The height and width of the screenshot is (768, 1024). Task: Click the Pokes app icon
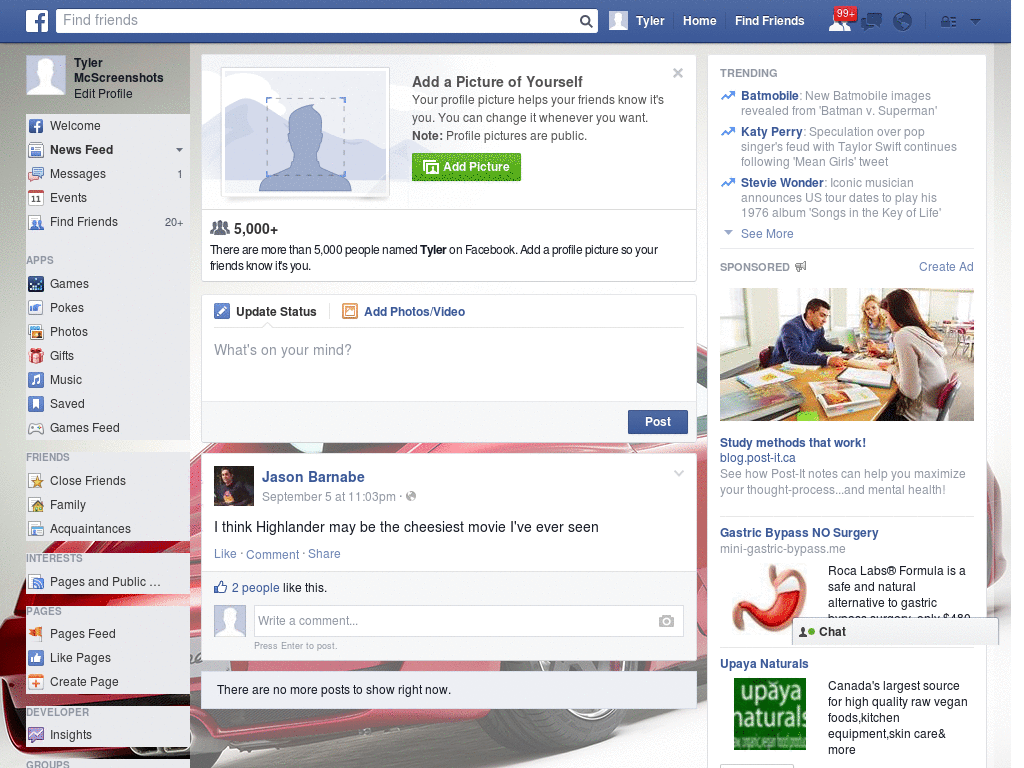coord(36,308)
